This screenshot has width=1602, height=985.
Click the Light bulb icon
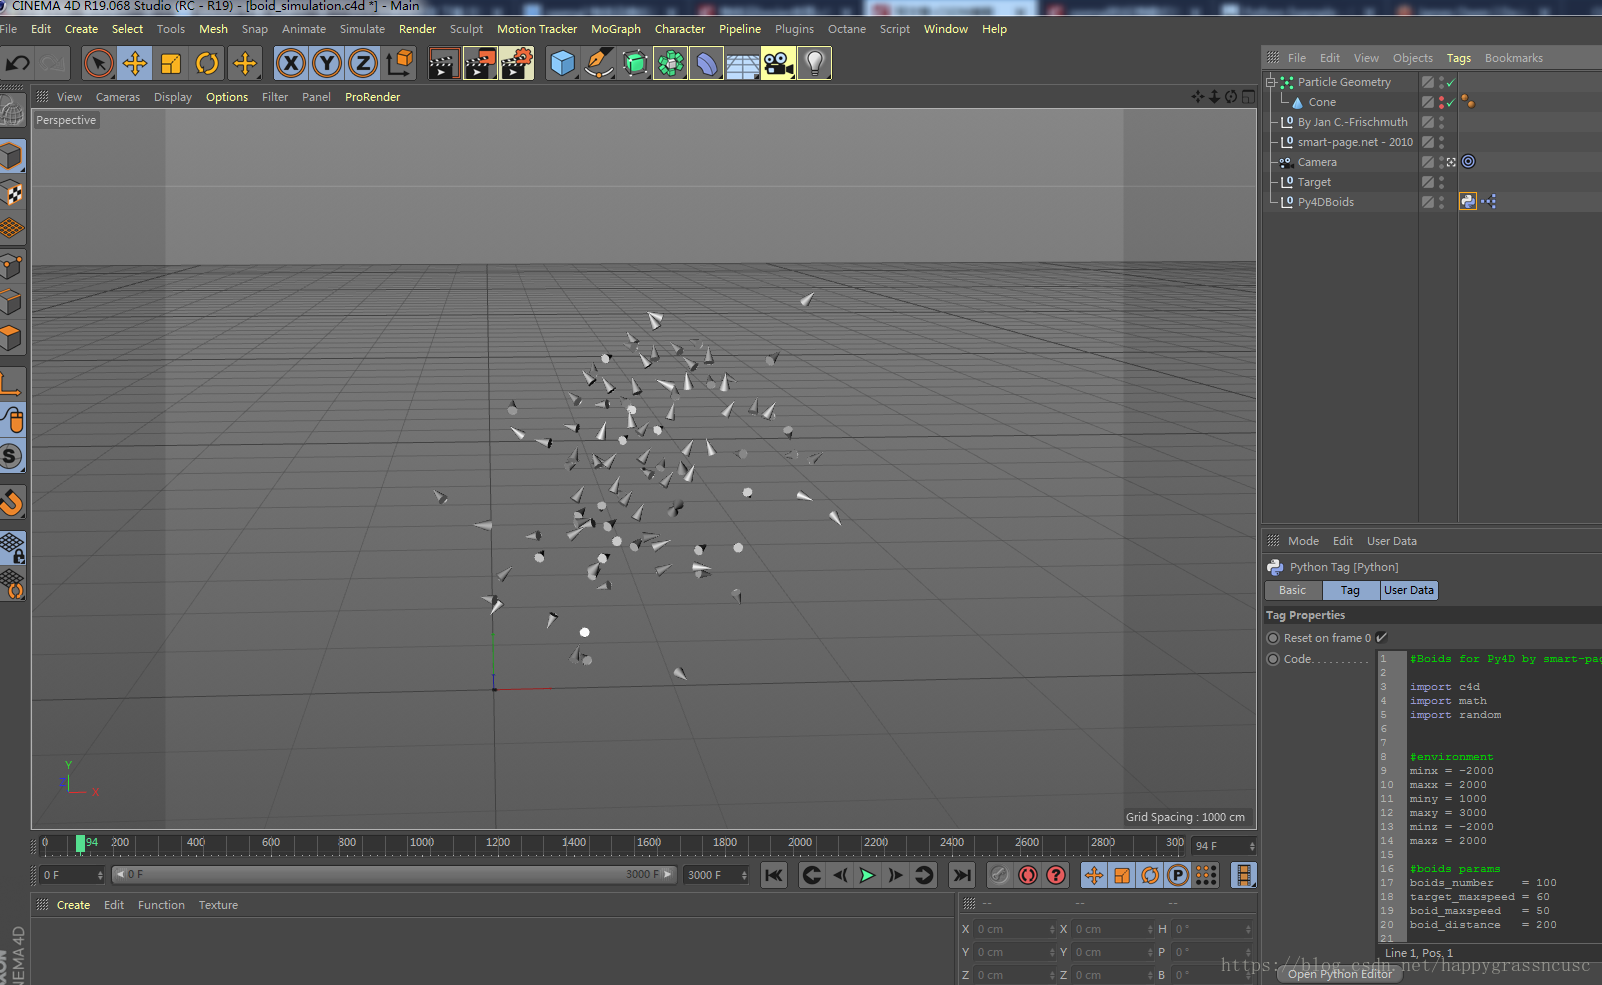(814, 64)
